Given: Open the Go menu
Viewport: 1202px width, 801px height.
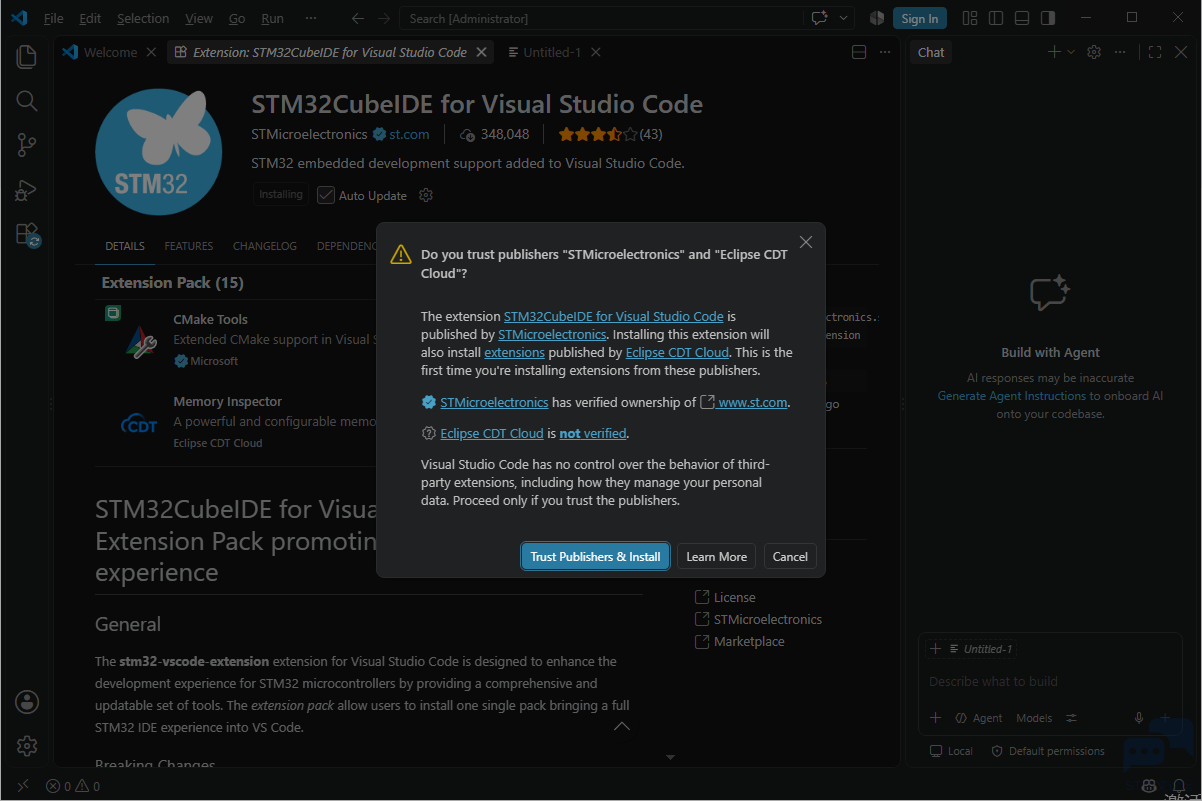Looking at the screenshot, I should 237,18.
